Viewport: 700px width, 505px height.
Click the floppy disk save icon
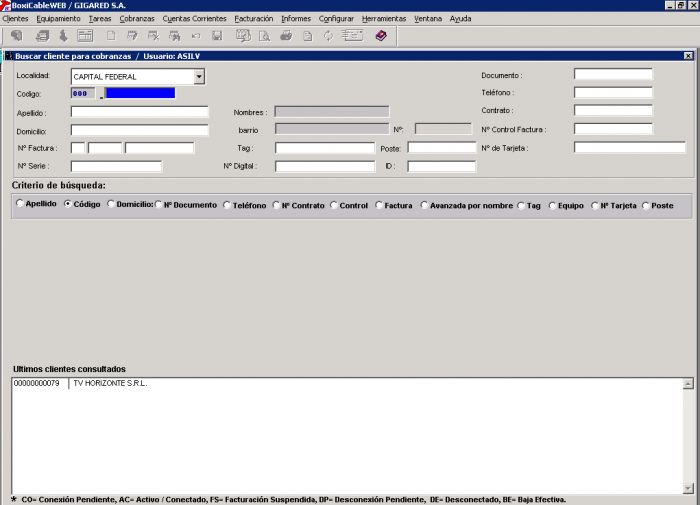(x=217, y=36)
